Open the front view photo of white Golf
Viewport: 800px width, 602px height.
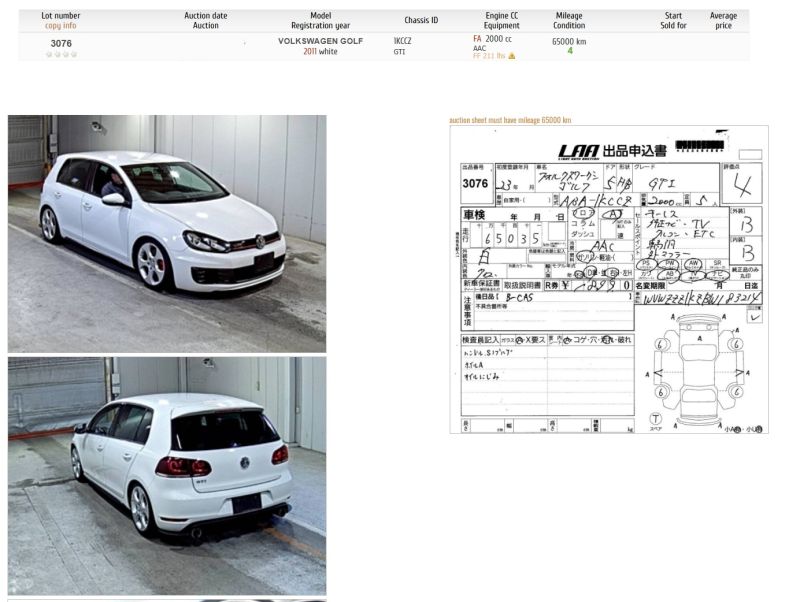point(167,234)
